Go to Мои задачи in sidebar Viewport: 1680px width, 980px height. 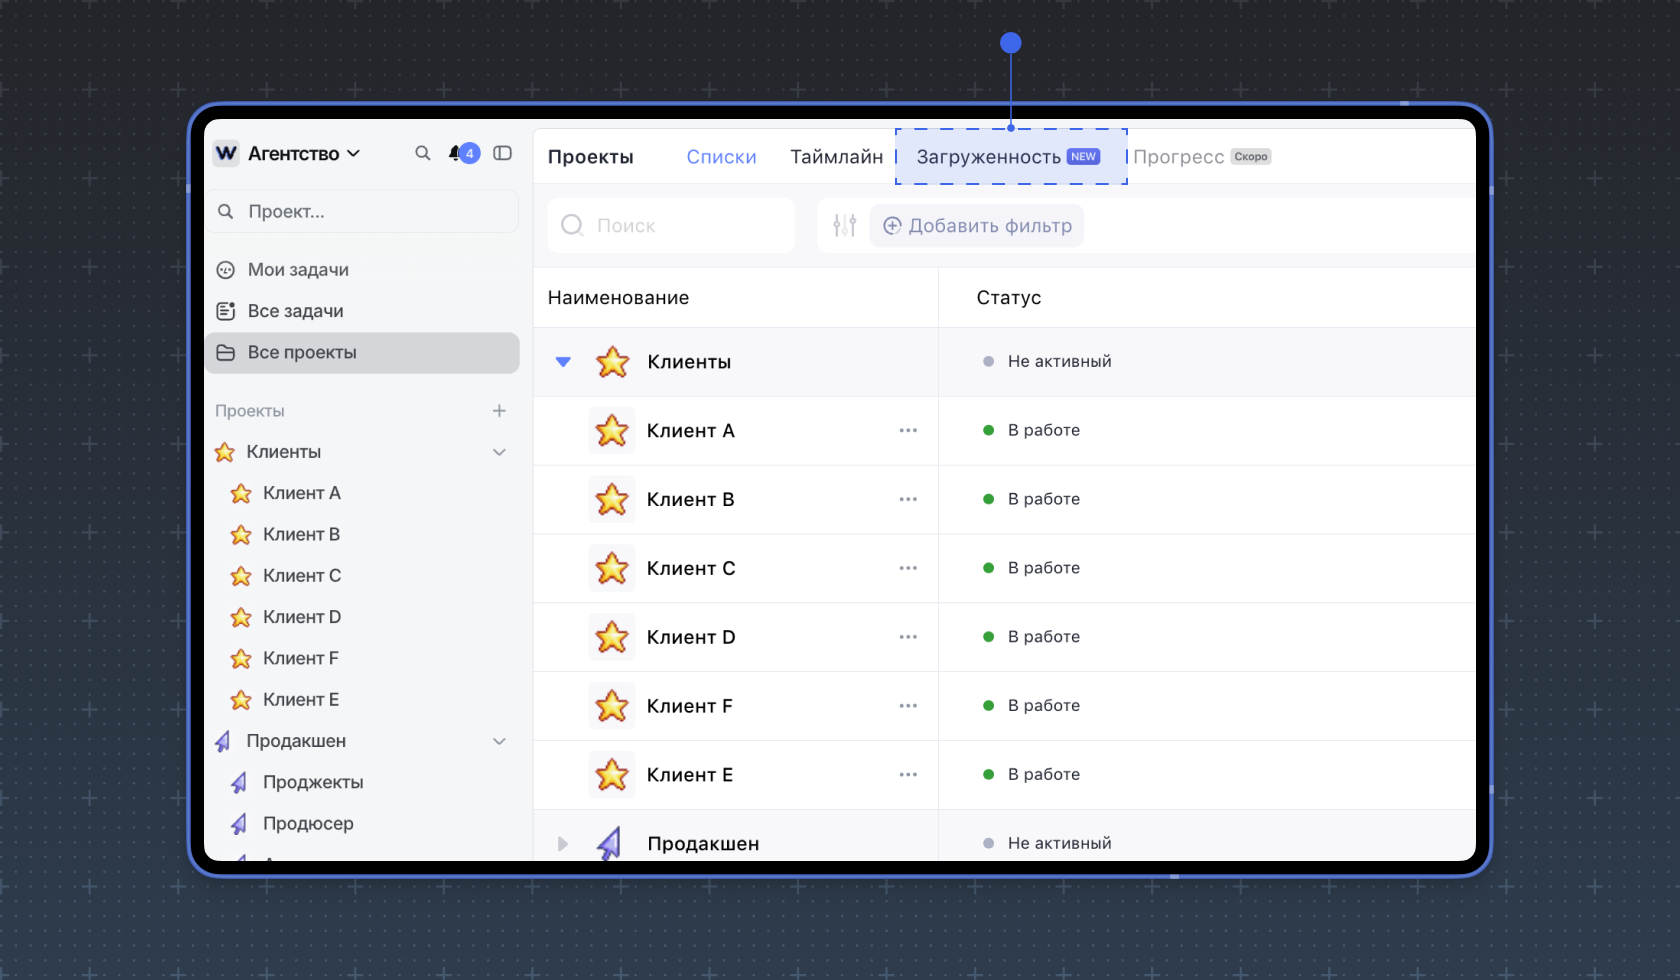click(298, 270)
